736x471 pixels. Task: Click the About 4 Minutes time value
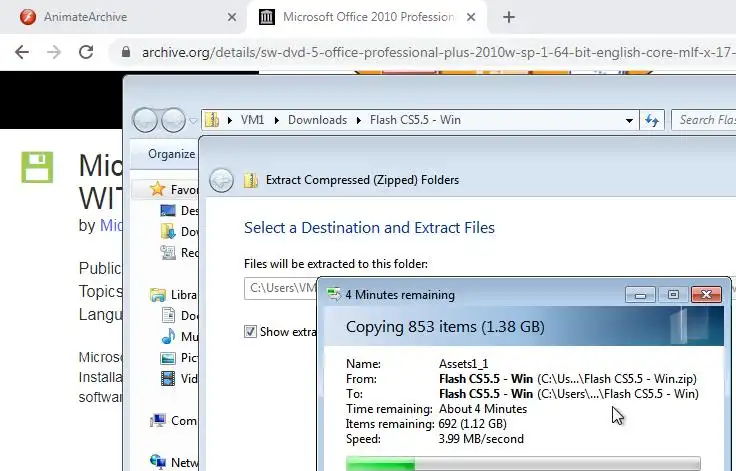point(483,409)
